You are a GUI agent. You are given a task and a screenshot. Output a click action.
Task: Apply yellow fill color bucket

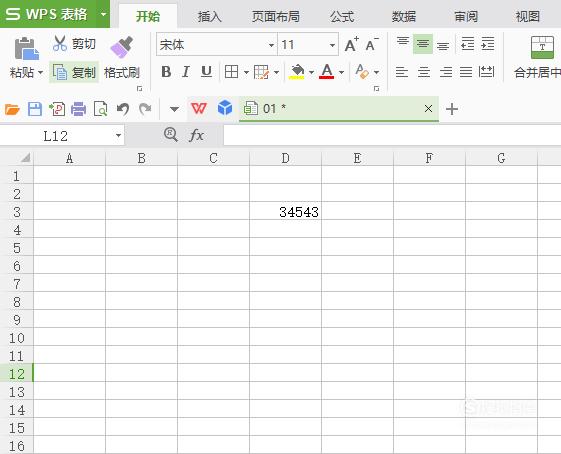pyautogui.click(x=297, y=72)
